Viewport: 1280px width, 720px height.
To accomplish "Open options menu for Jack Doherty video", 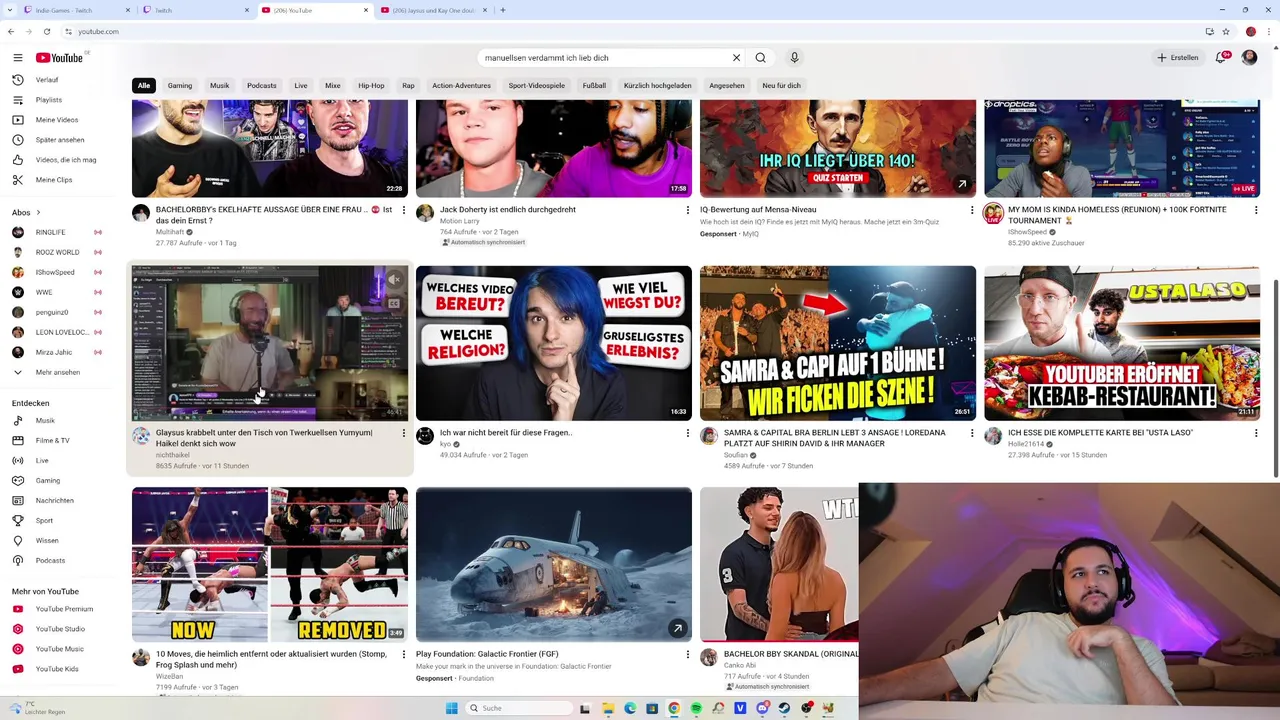I will click(x=688, y=210).
